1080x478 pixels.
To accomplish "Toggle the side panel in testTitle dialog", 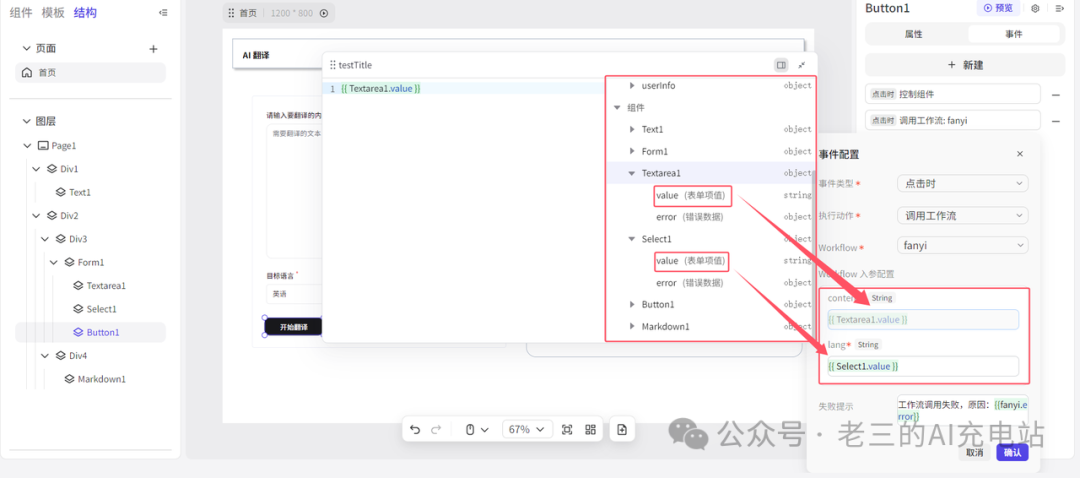I will [781, 65].
